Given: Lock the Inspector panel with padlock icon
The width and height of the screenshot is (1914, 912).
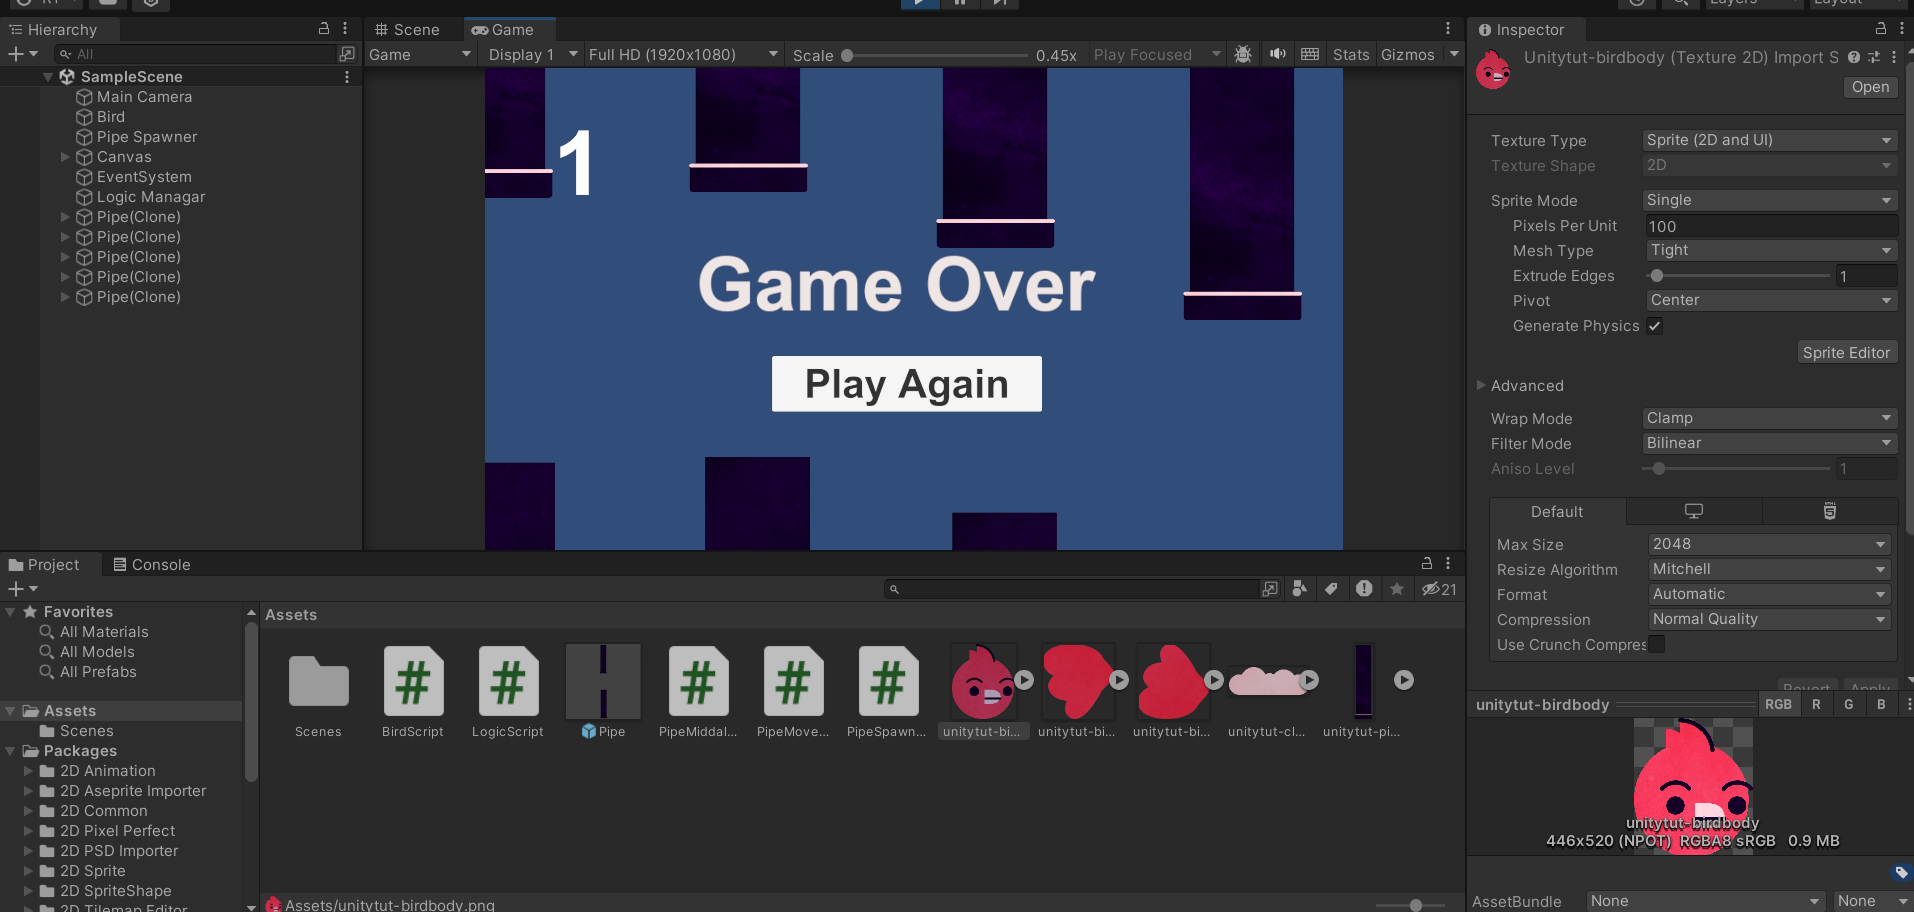Looking at the screenshot, I should pyautogui.click(x=1881, y=29).
